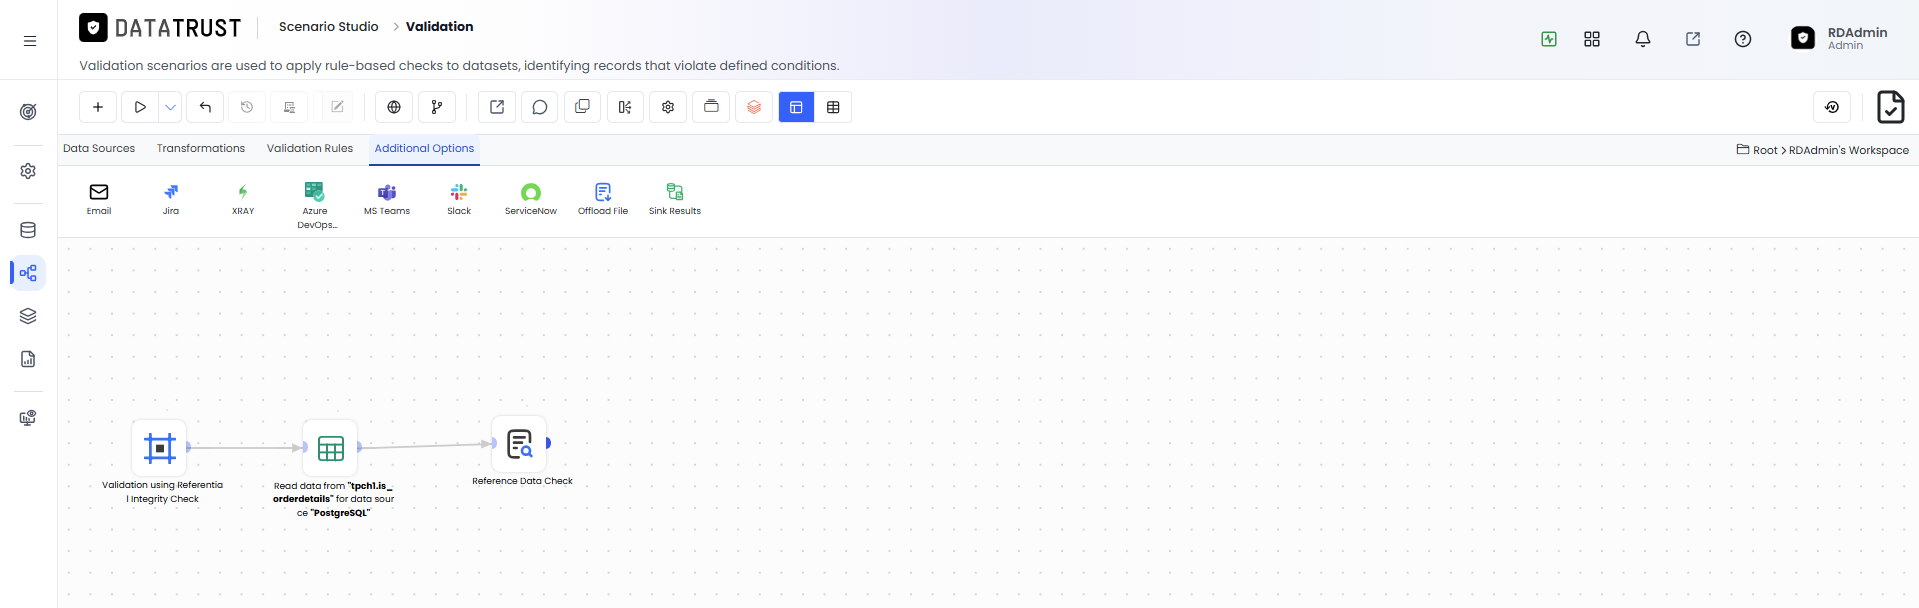The image size is (1919, 608).
Task: Select the Additional Options tab
Action: pyautogui.click(x=424, y=148)
